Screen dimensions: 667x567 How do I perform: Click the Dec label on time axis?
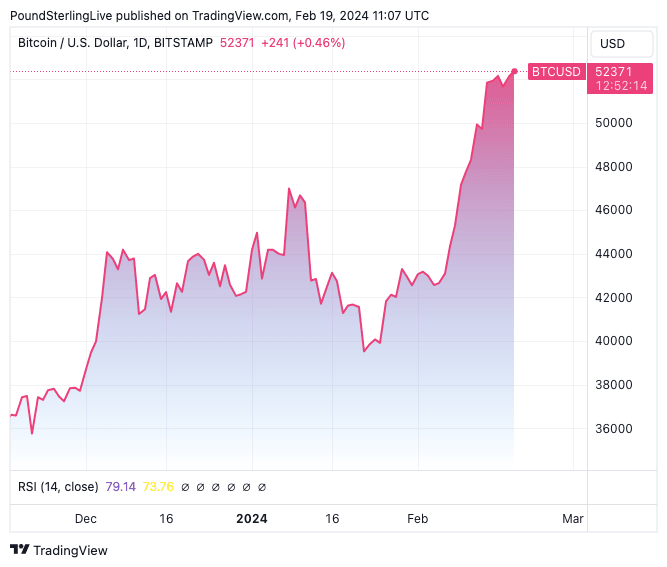tap(85, 519)
